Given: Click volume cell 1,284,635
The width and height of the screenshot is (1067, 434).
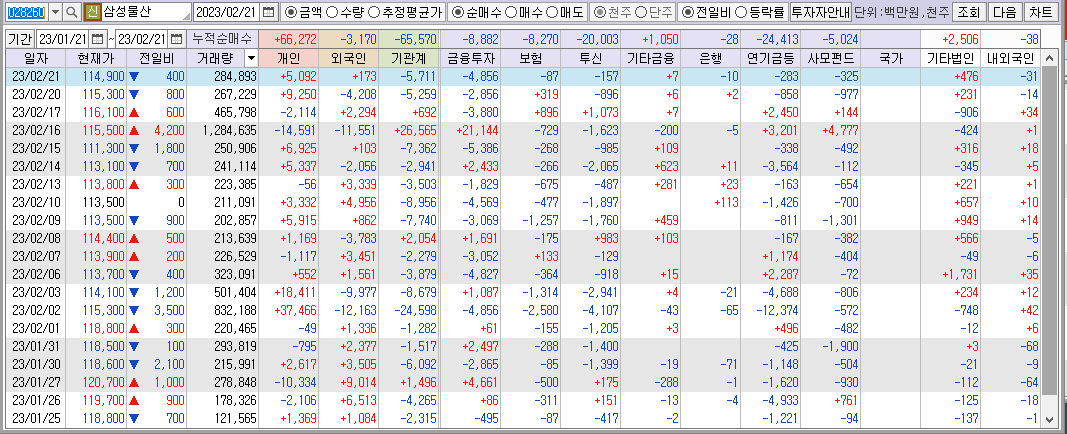Looking at the screenshot, I should (x=224, y=129).
